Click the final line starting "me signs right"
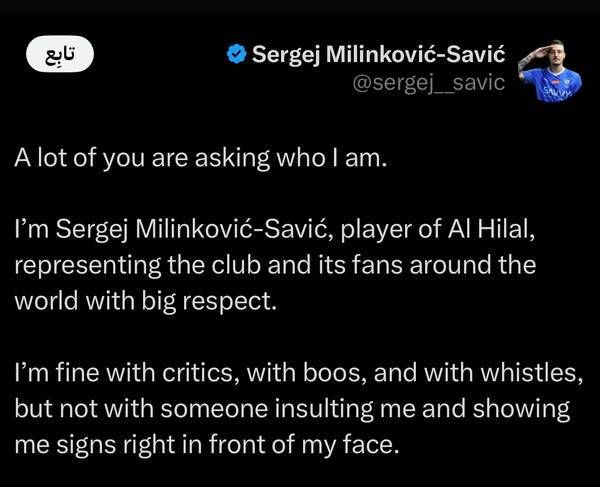The image size is (600, 487). pos(206,441)
